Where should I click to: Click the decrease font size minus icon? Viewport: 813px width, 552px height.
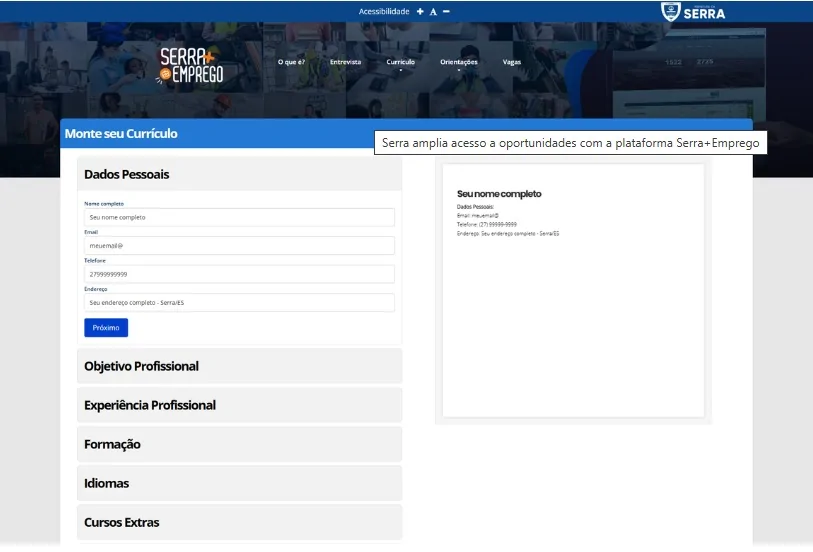click(446, 11)
